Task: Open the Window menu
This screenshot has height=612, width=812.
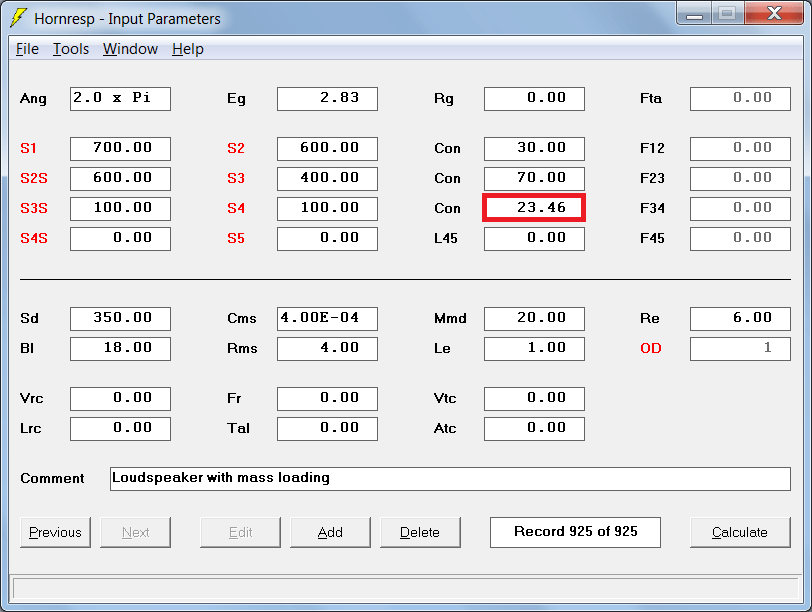Action: (x=130, y=49)
